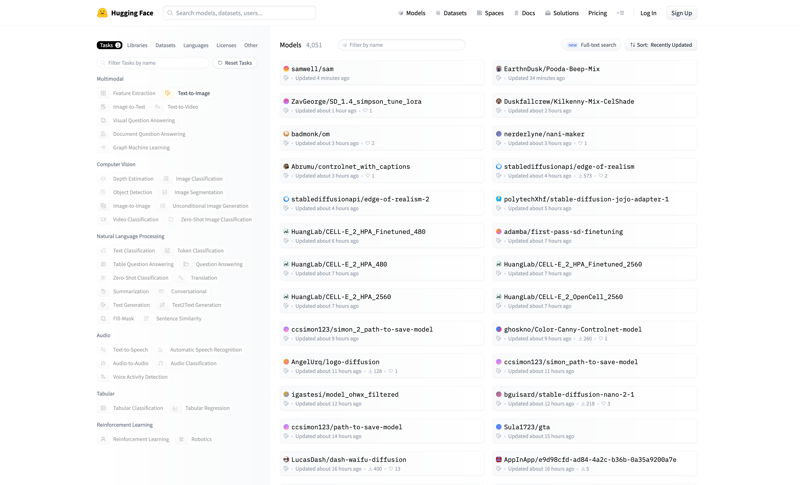Click the Text Classification task icon
The height and width of the screenshot is (485, 800).
click(x=103, y=251)
